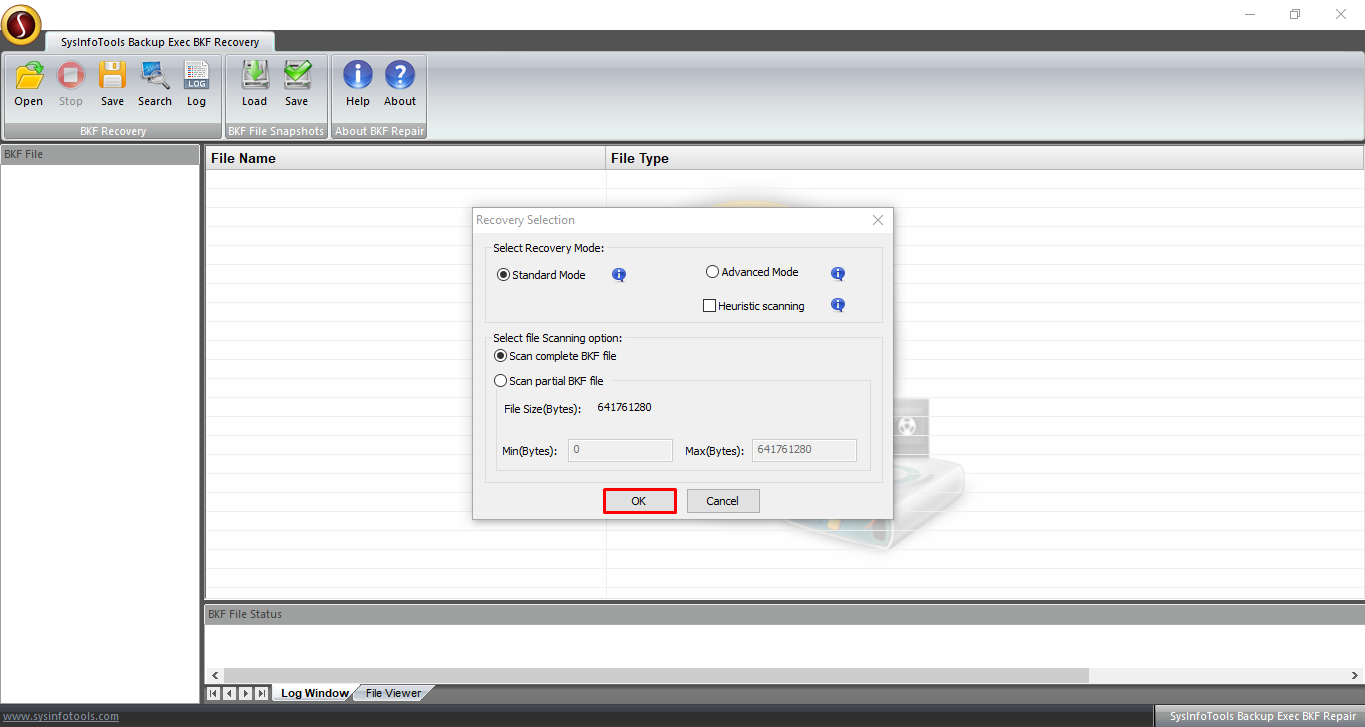Image resolution: width=1365 pixels, height=727 pixels.
Task: Click the File Name column header
Action: pyautogui.click(x=405, y=158)
